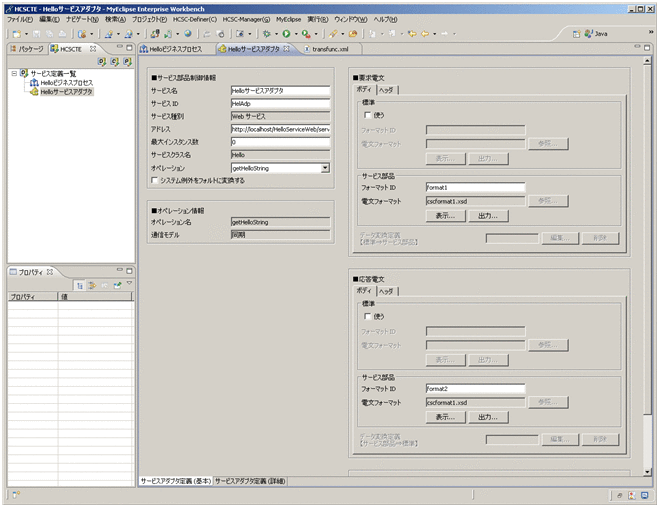
Task: Click Show Categories icon in プロパティ panel
Action: point(79,285)
